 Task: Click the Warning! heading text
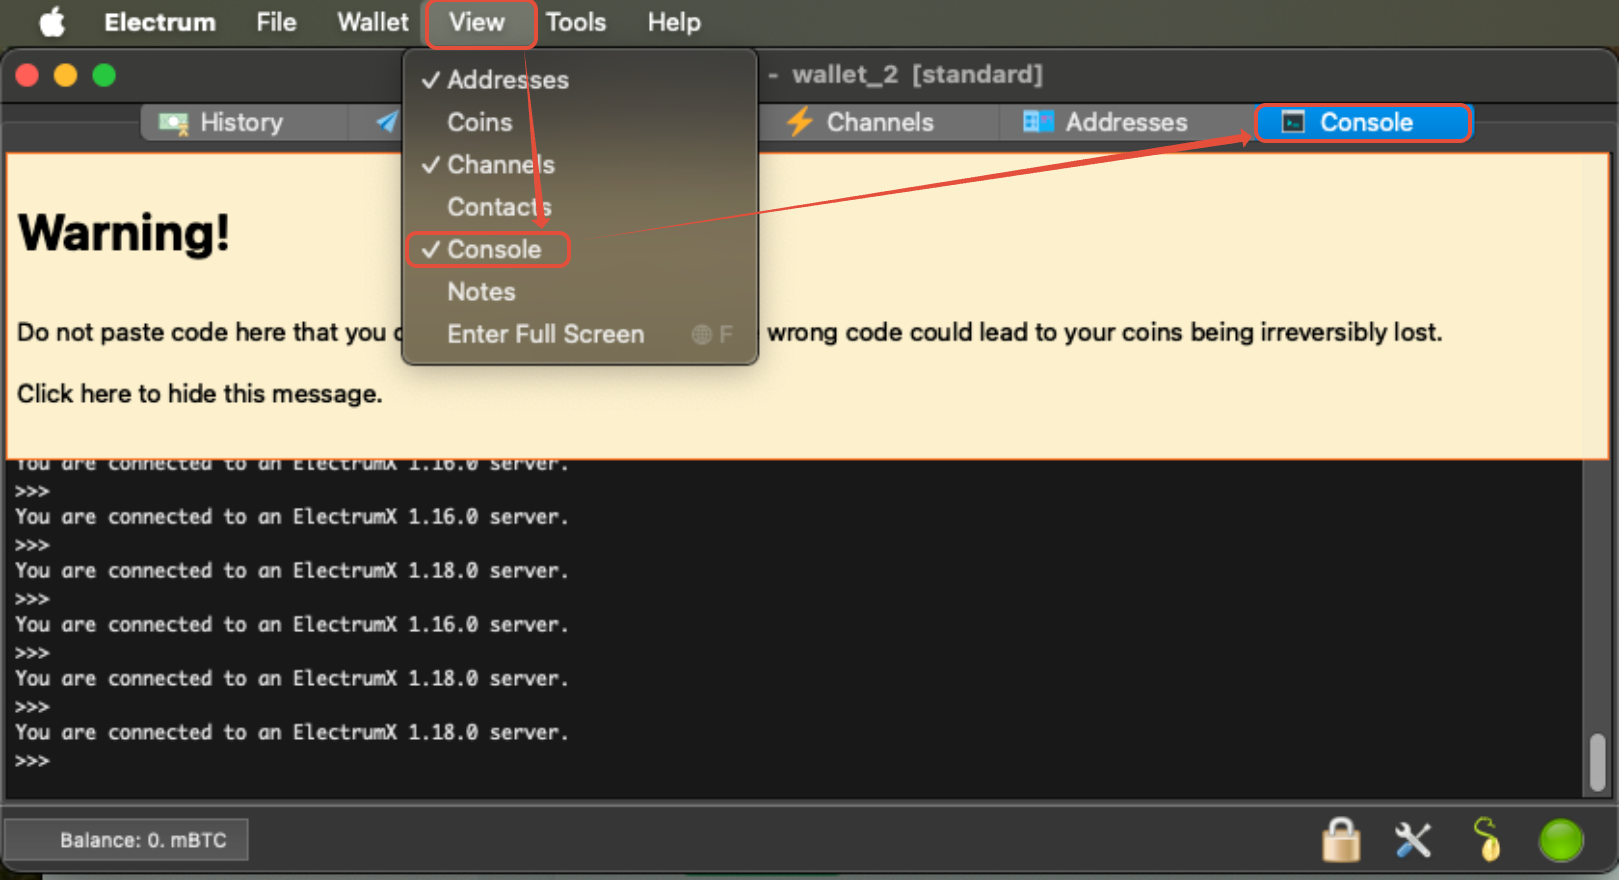pos(124,233)
